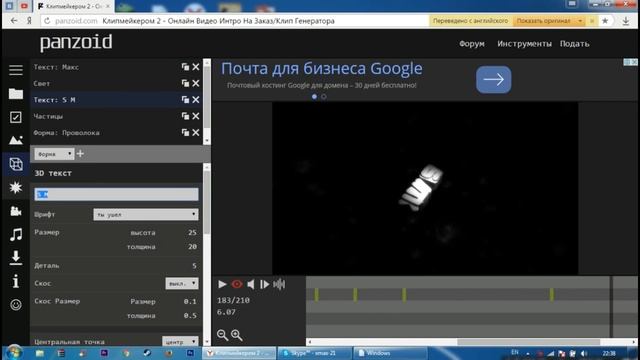
Task: Delete the 'Свет' object
Action: click(196, 83)
